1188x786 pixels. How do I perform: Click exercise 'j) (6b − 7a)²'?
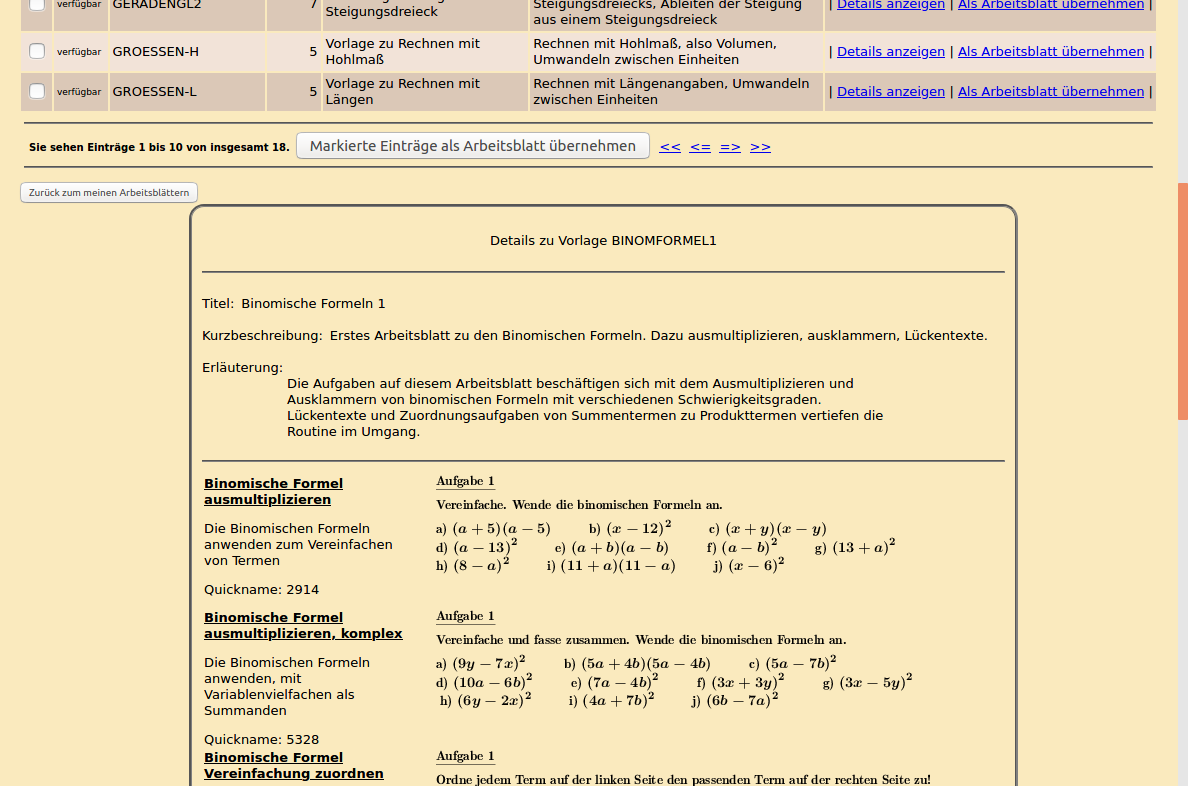pos(735,700)
